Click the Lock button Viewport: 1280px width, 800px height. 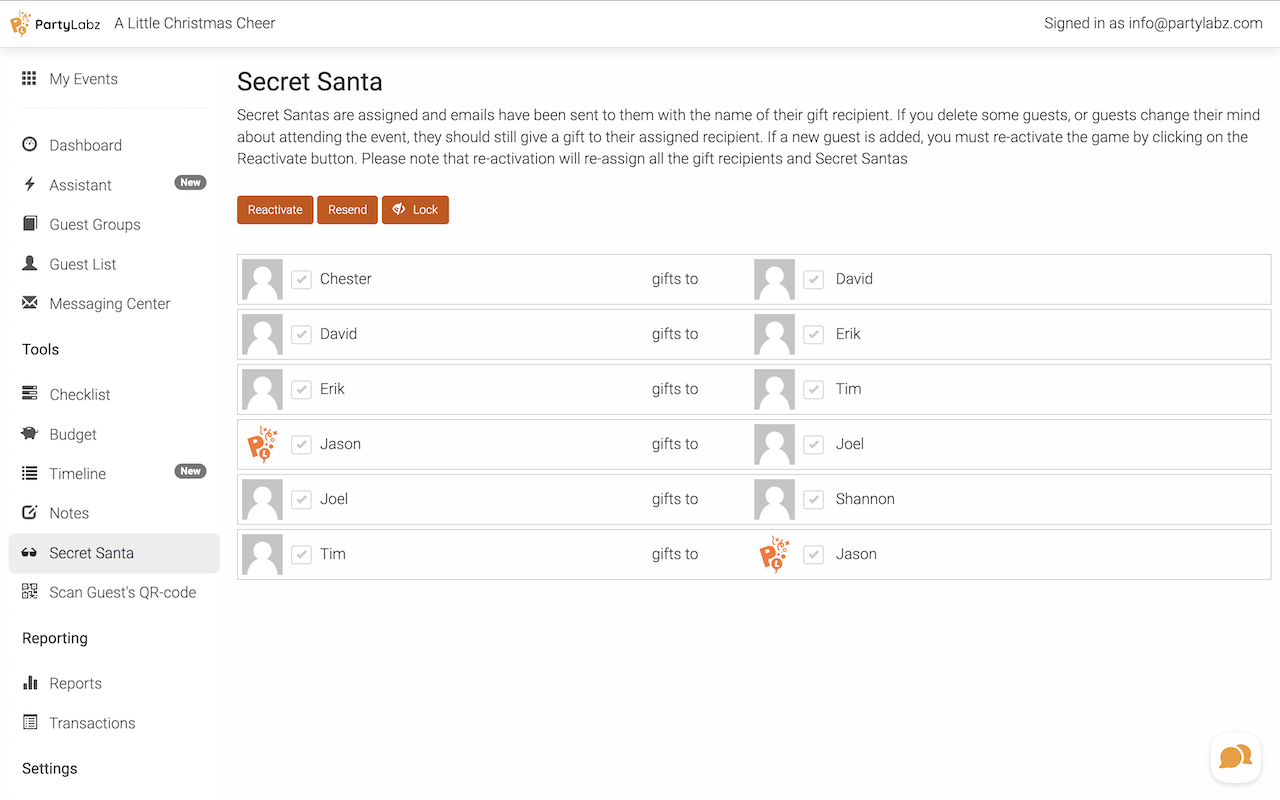[x=415, y=210]
